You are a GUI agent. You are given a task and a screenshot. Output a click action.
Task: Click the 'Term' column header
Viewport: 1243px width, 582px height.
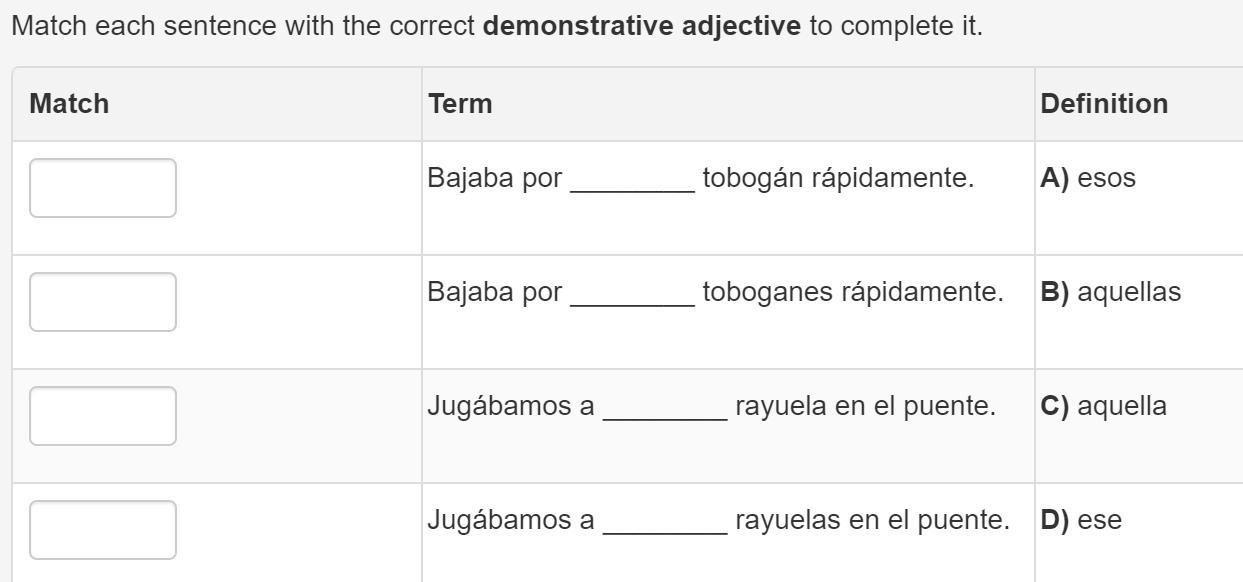point(460,103)
